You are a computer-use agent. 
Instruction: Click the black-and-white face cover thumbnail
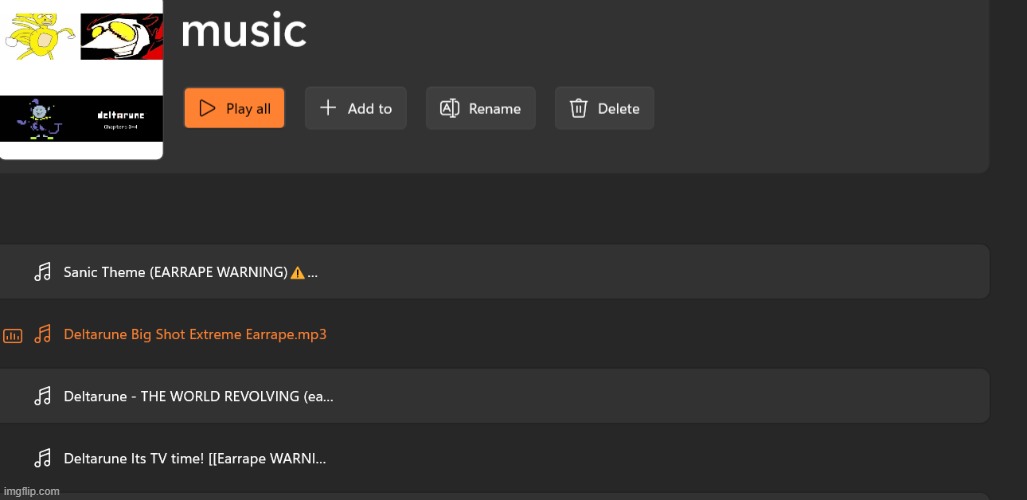(x=121, y=37)
